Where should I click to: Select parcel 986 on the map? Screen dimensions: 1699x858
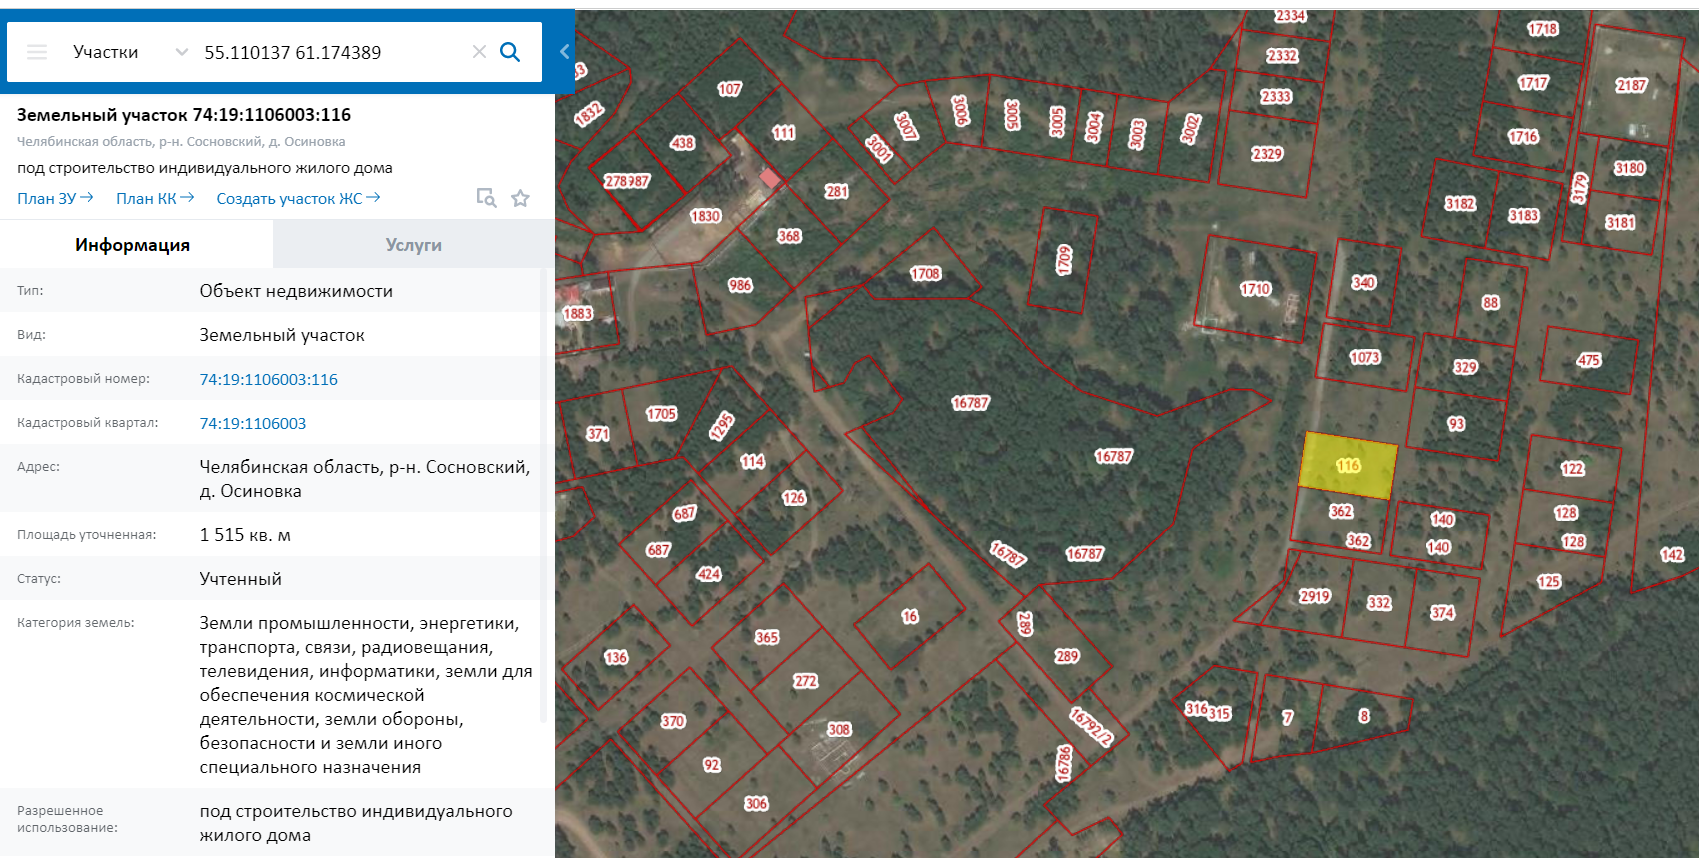click(x=740, y=285)
